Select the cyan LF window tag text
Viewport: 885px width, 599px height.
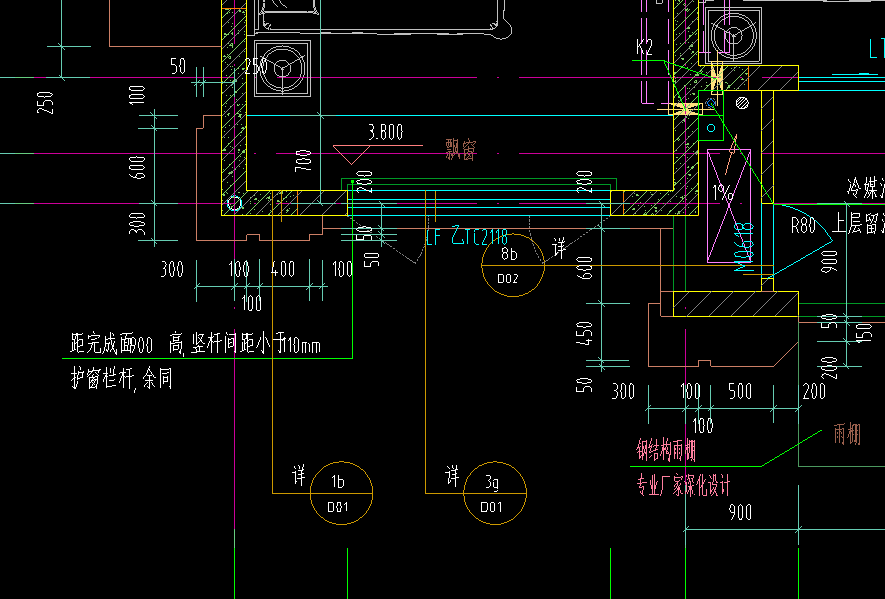point(467,237)
